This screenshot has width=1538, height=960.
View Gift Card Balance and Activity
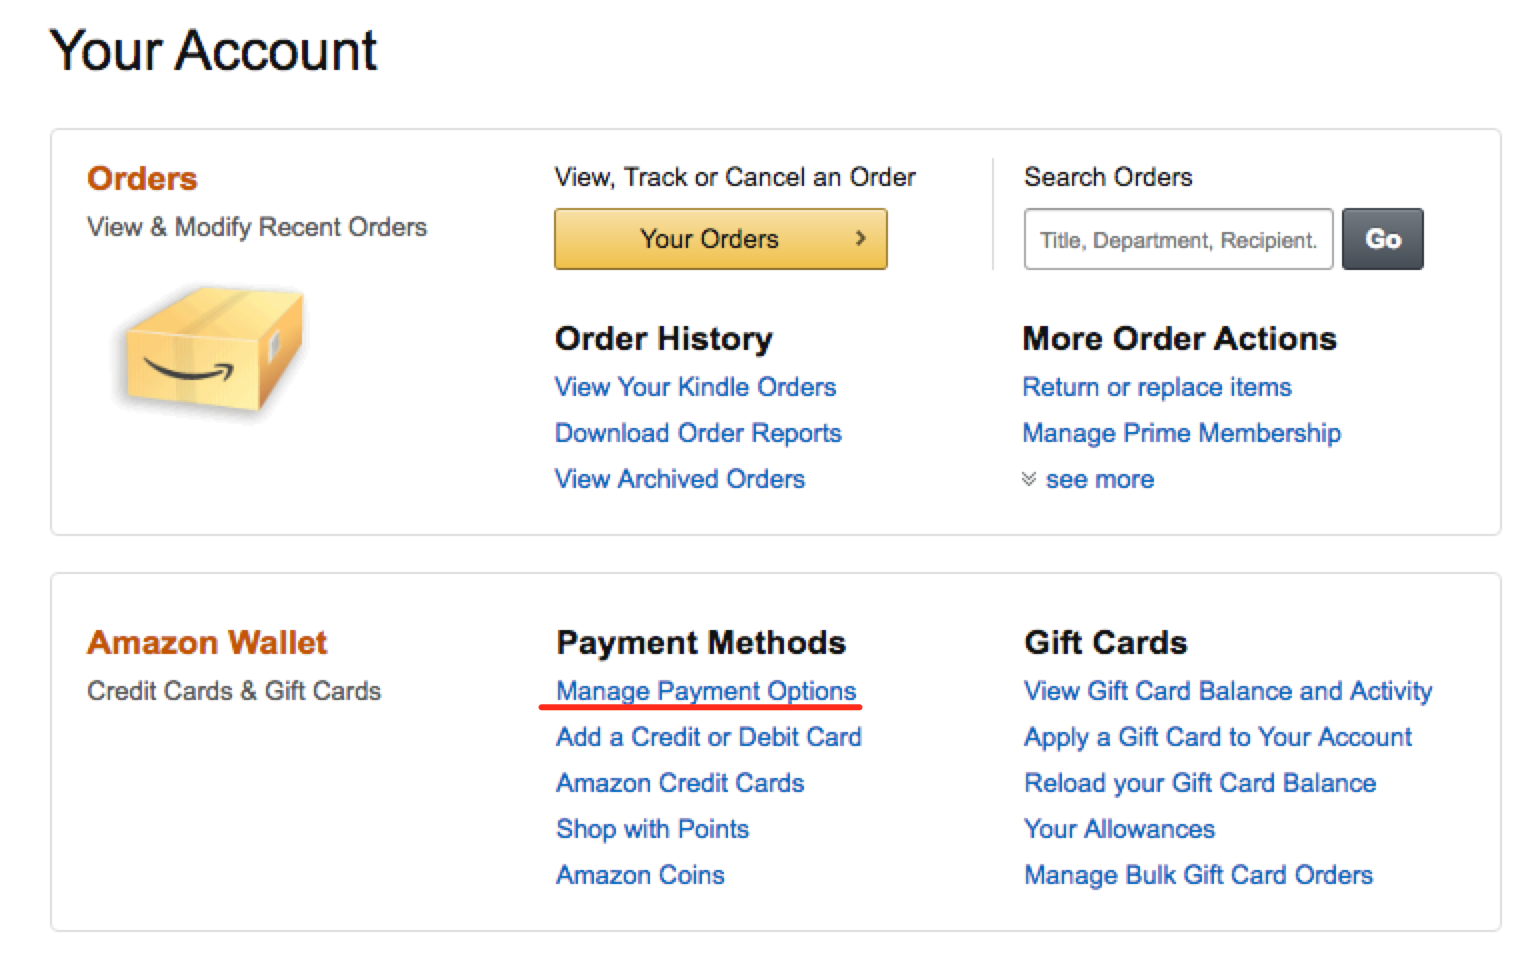(x=1228, y=691)
